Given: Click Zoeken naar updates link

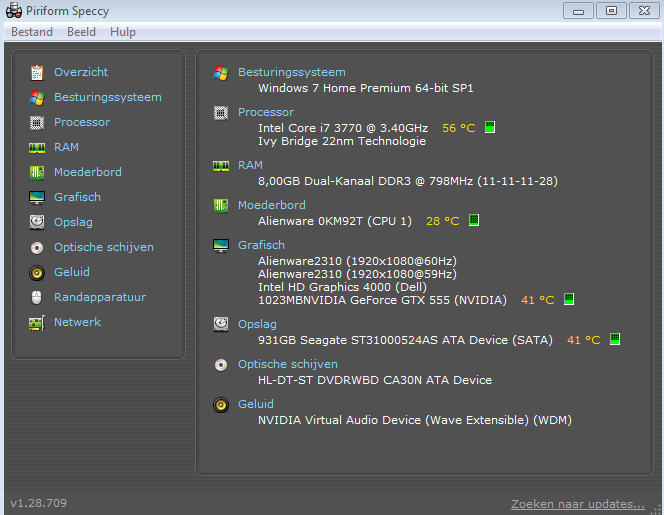Looking at the screenshot, I should coord(578,504).
